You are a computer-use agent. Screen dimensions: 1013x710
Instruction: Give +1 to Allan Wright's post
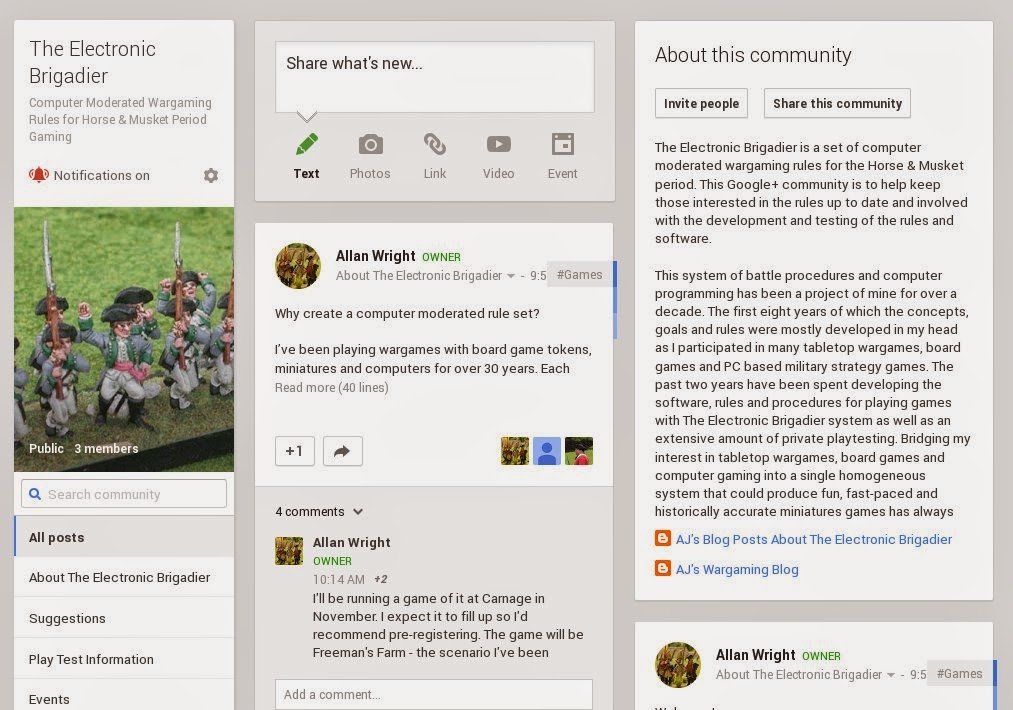295,451
